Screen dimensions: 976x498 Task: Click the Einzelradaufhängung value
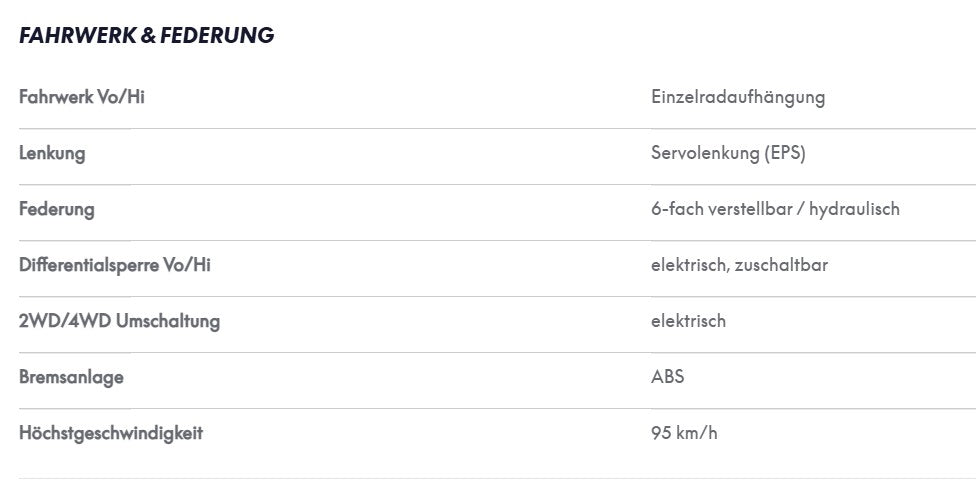tap(738, 98)
